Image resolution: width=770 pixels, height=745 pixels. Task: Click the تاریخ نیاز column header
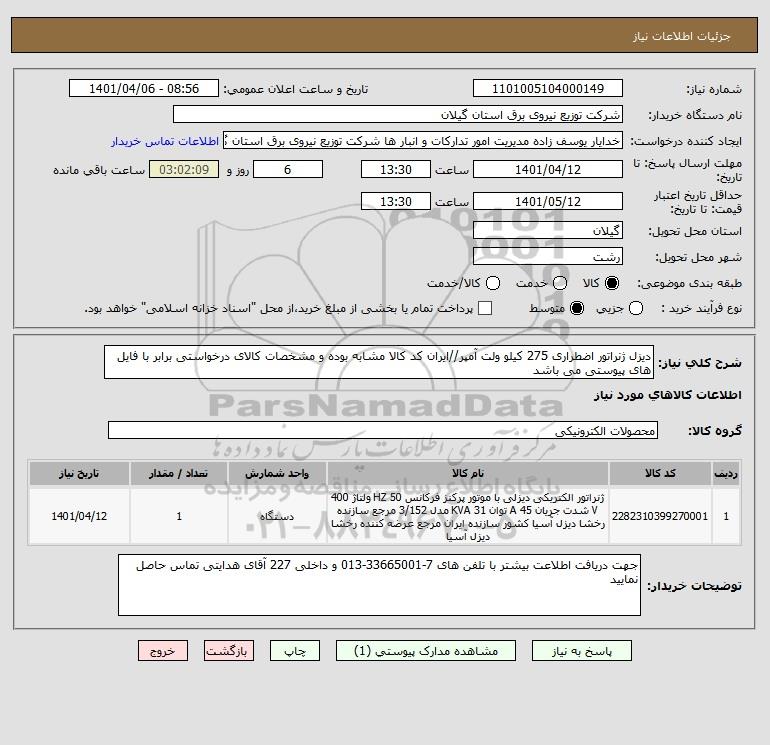(79, 473)
